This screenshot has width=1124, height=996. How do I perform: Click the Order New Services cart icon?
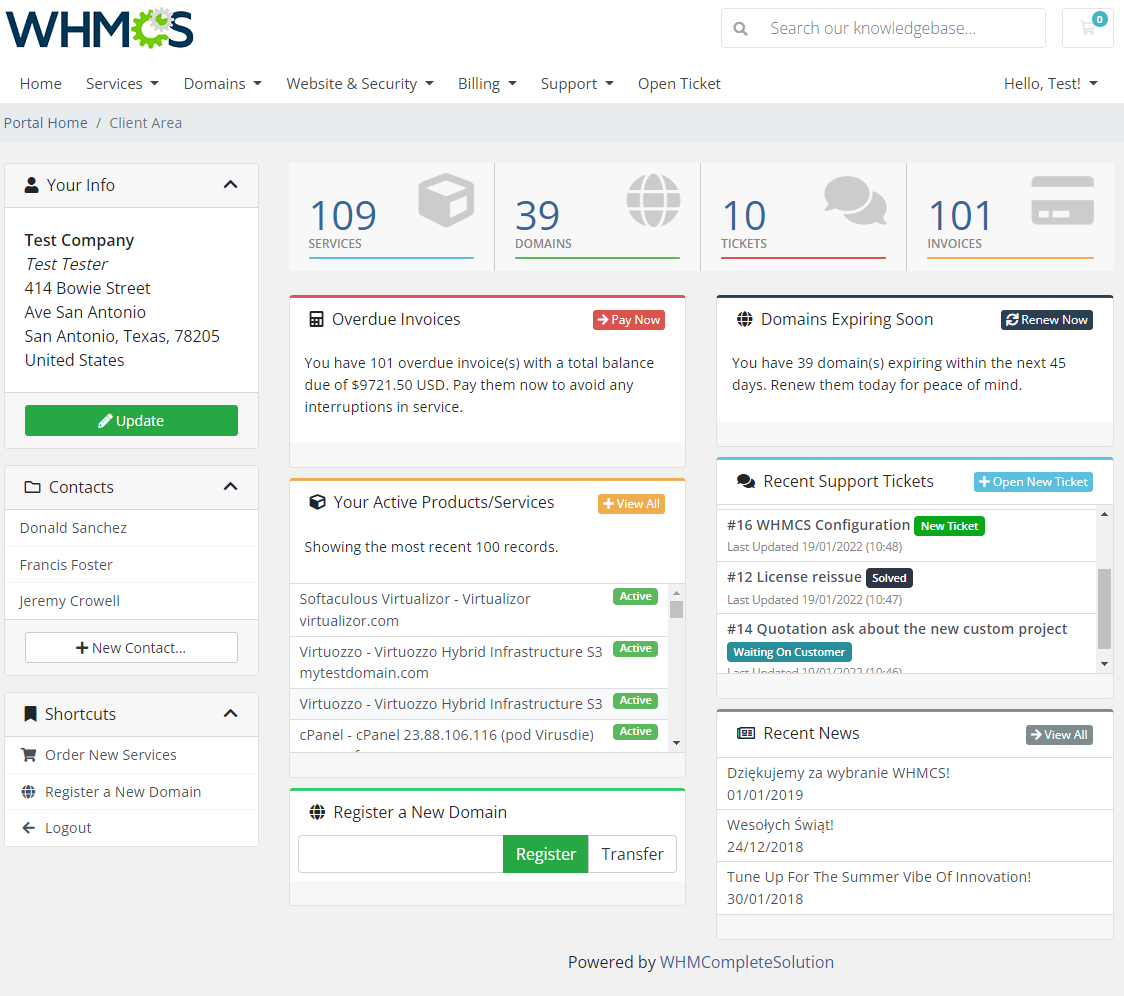(29, 754)
